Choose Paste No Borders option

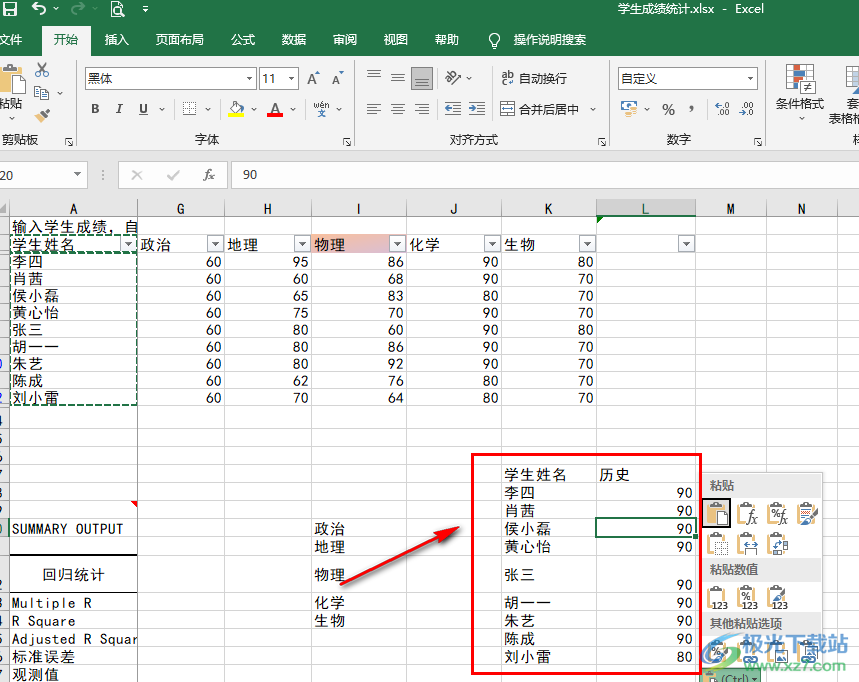pos(717,544)
